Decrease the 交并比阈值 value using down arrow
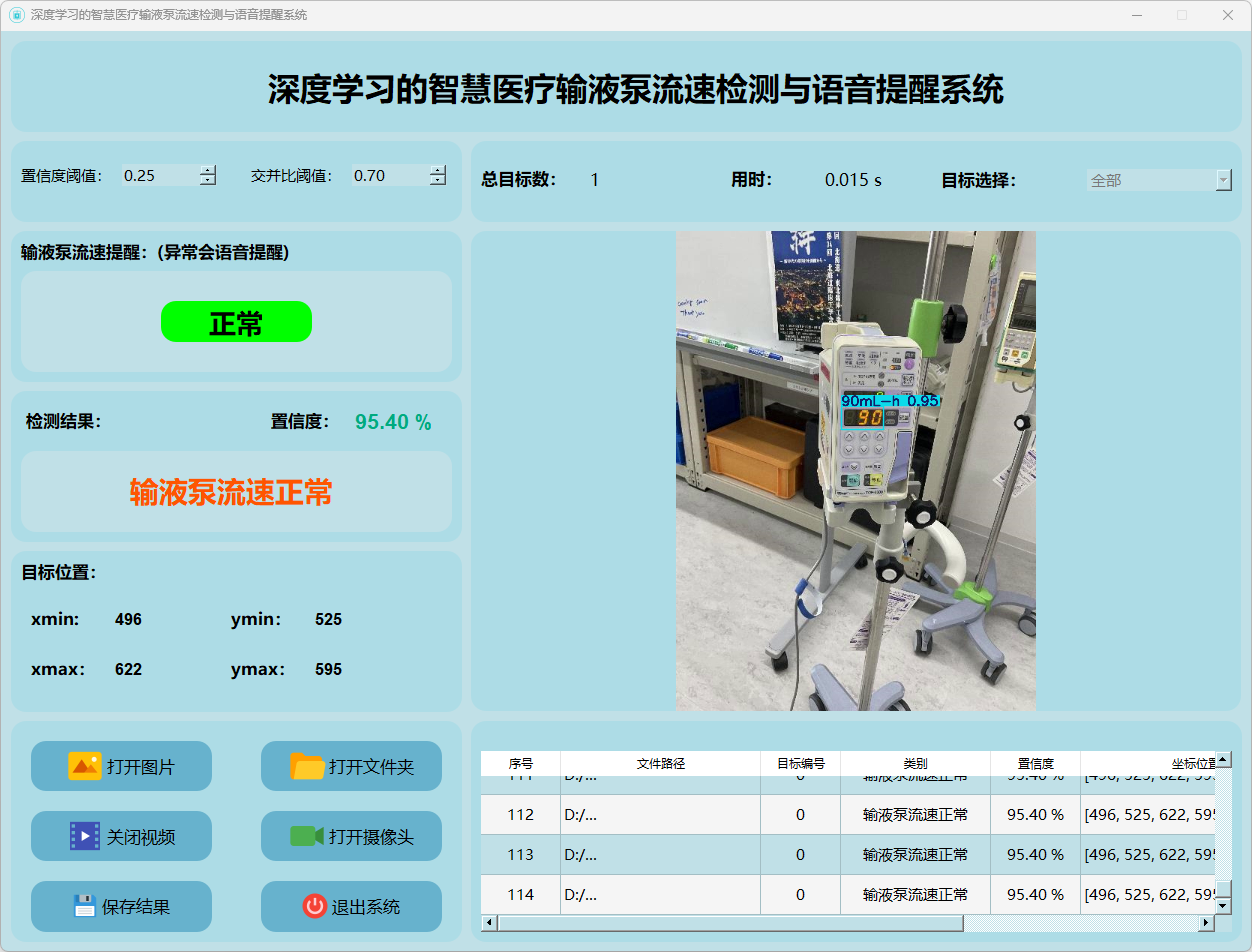The width and height of the screenshot is (1252, 952). coord(438,181)
